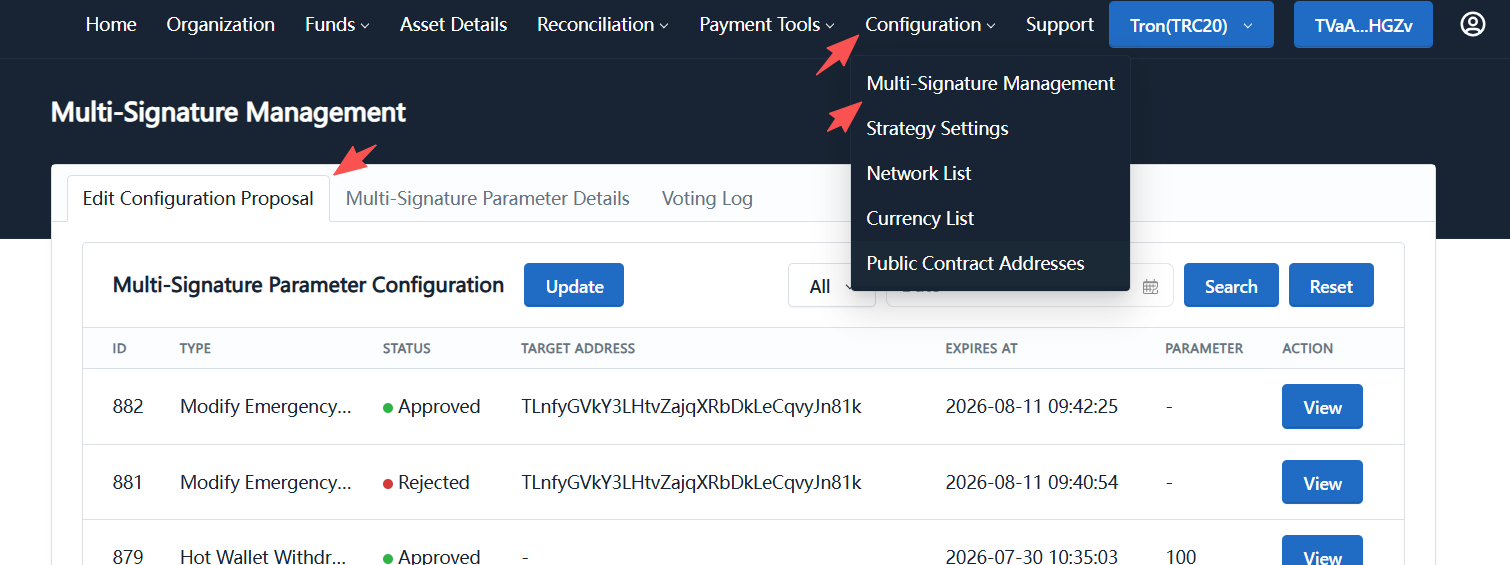Image resolution: width=1510 pixels, height=565 pixels.
Task: Open the user account profile icon
Action: (1473, 24)
